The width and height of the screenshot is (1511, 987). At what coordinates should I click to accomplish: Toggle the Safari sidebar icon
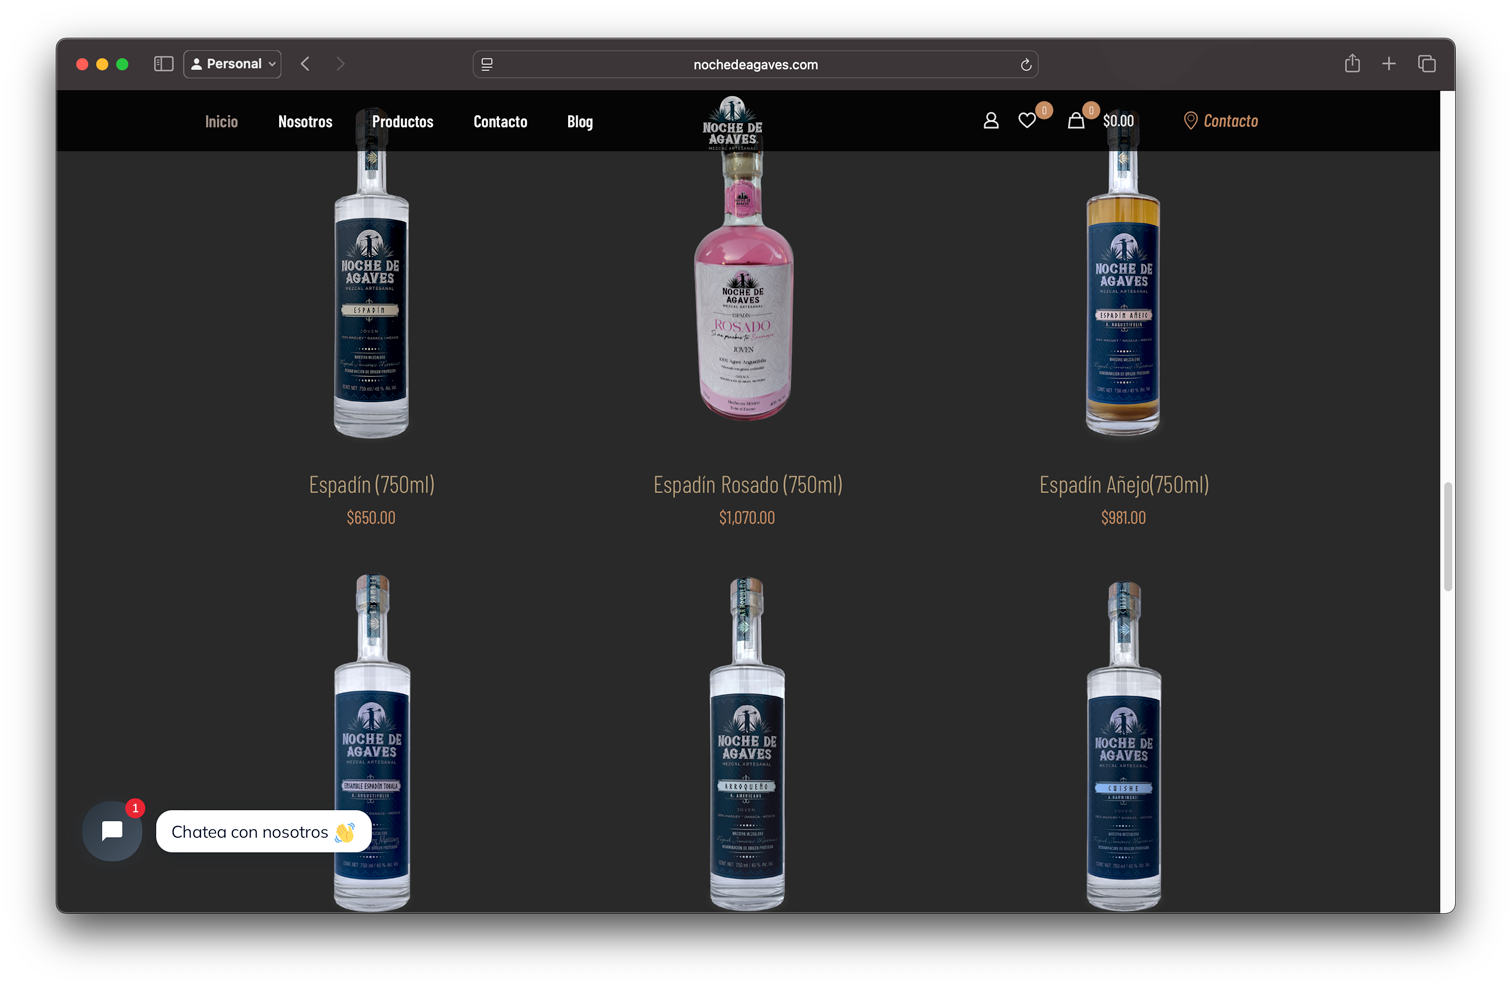164,64
